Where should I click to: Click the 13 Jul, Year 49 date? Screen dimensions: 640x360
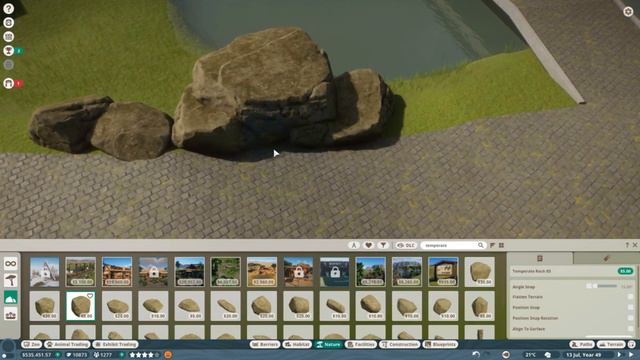pos(584,355)
